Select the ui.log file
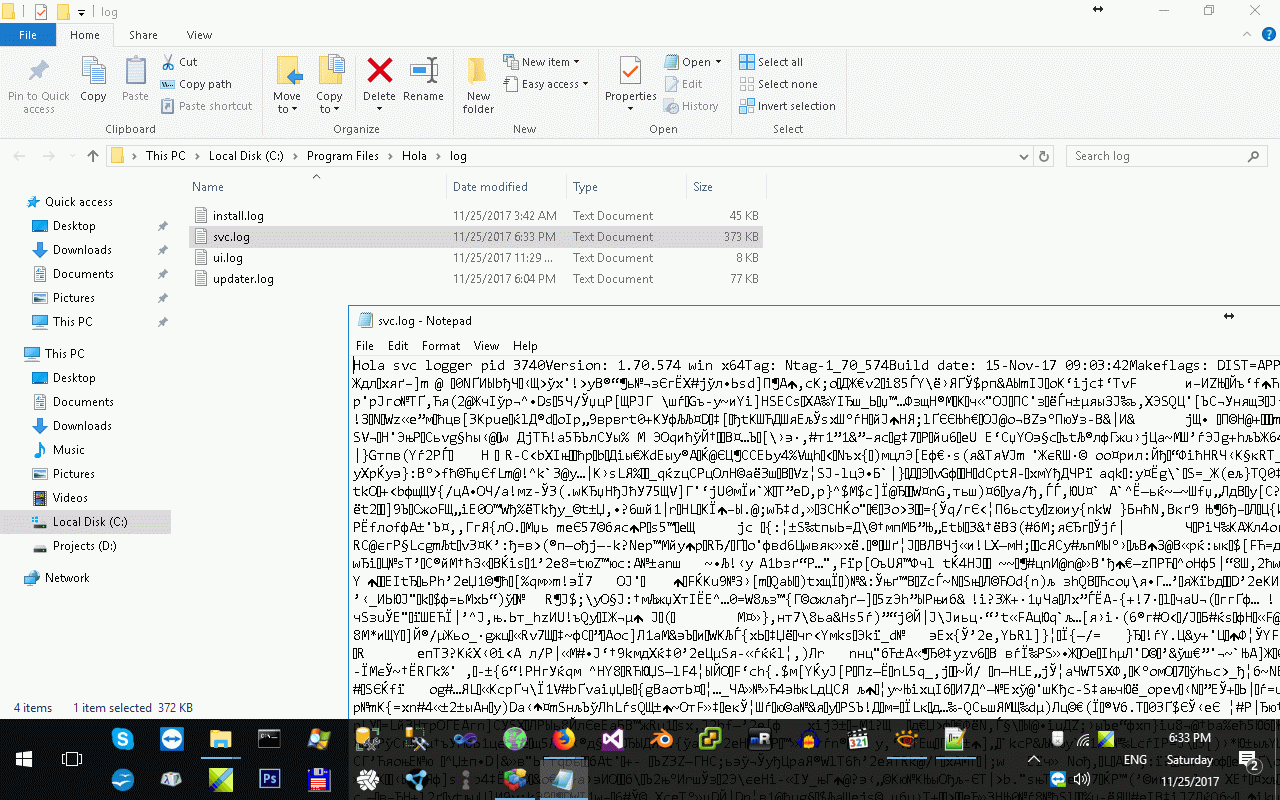The width and height of the screenshot is (1280, 800). [x=475, y=258]
